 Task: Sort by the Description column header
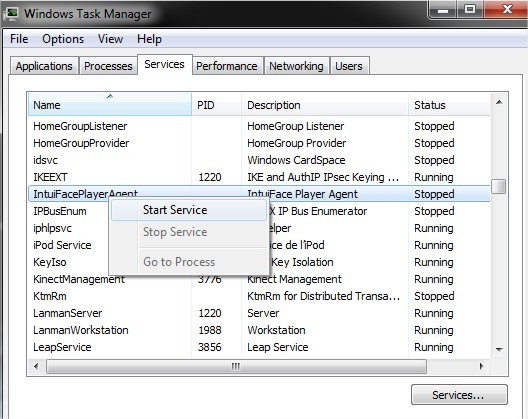point(325,105)
